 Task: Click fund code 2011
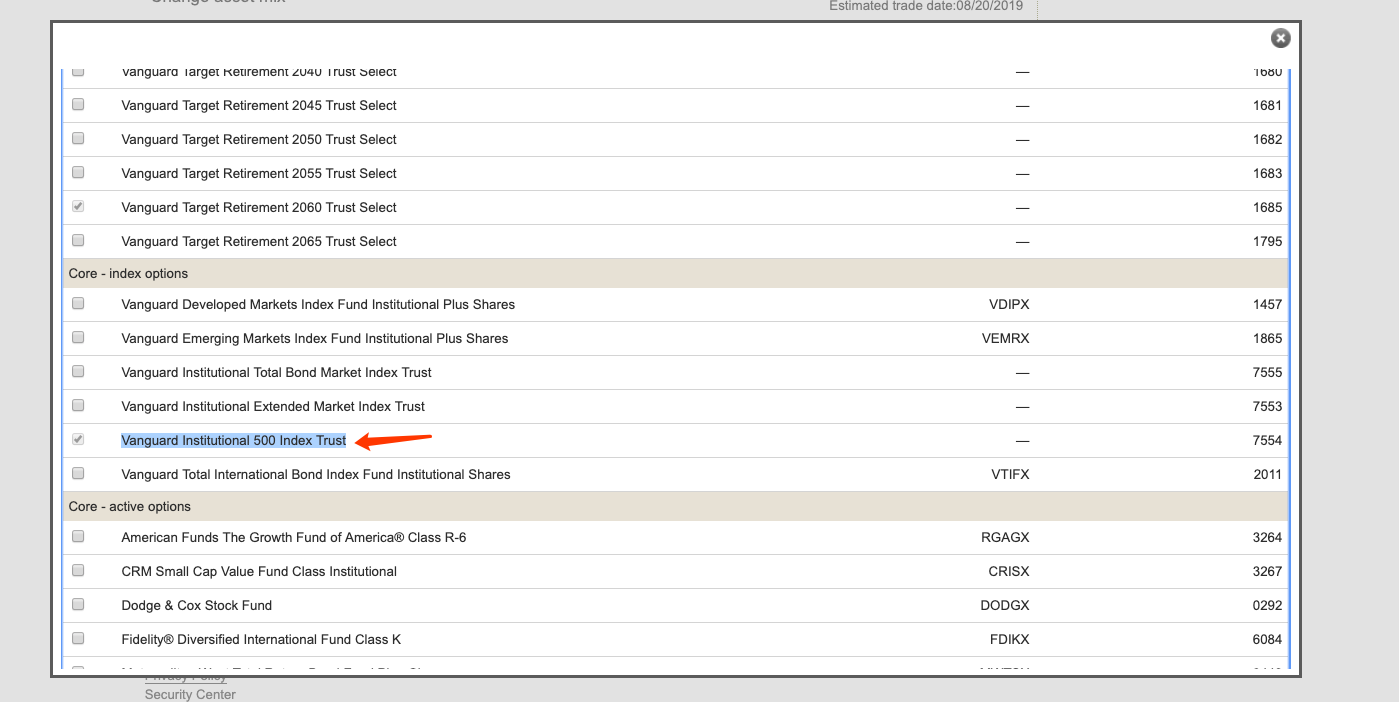click(1267, 474)
